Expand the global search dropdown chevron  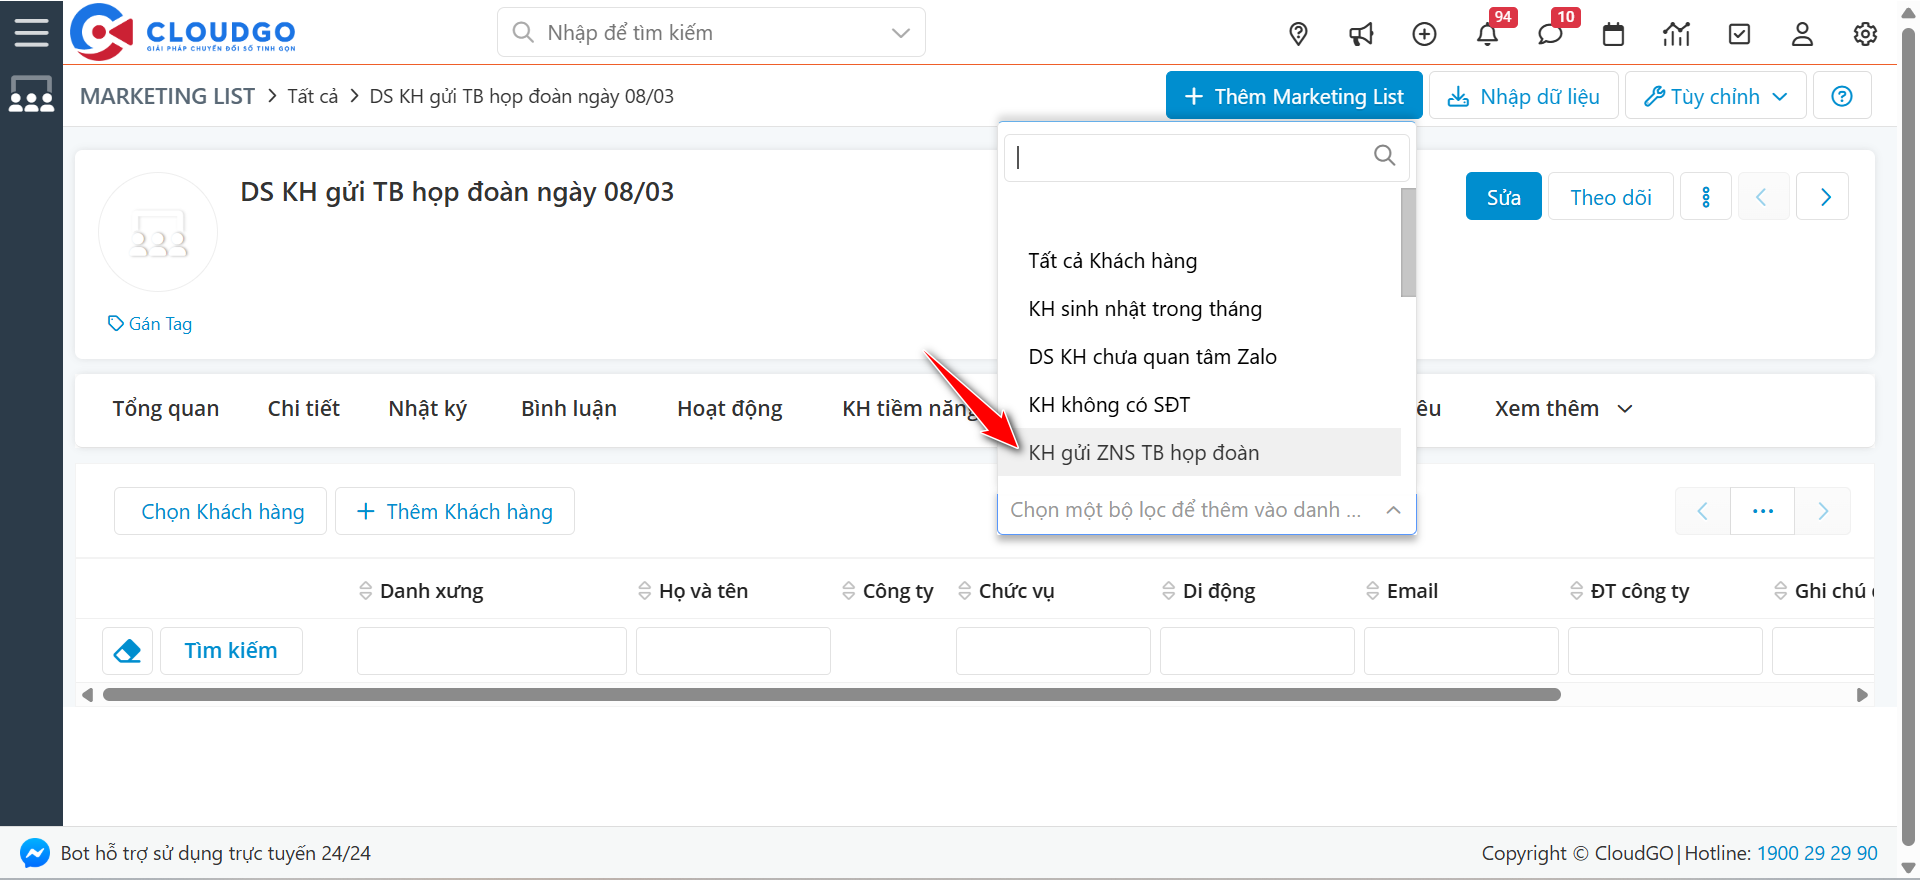[x=900, y=33]
